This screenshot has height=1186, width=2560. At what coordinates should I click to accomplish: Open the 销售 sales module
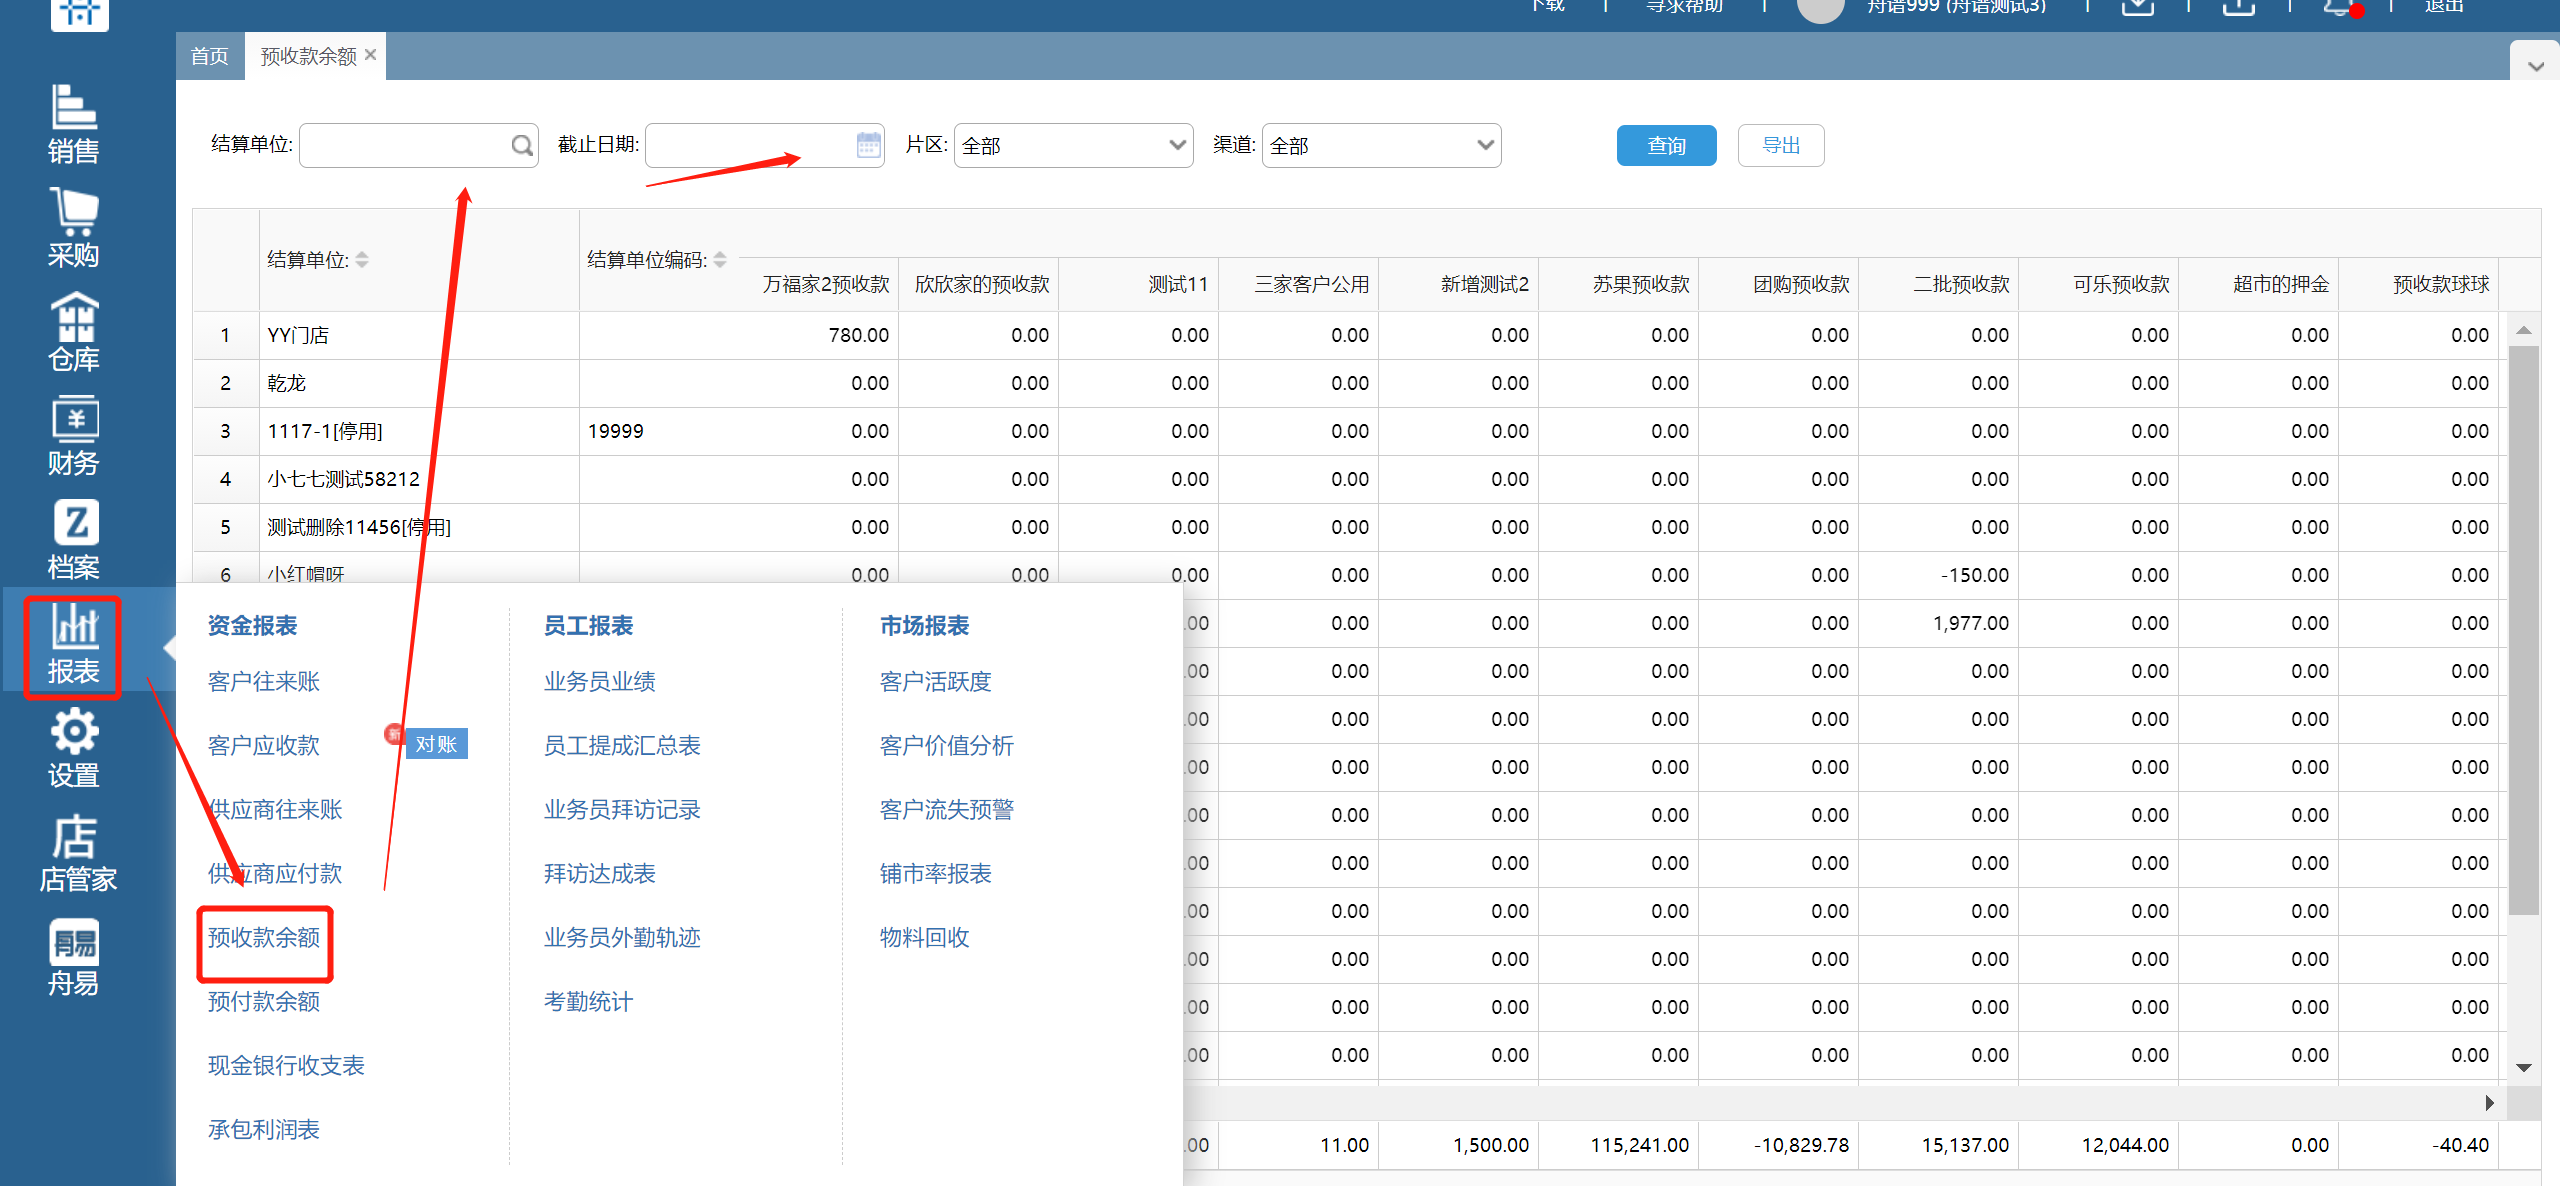click(74, 124)
